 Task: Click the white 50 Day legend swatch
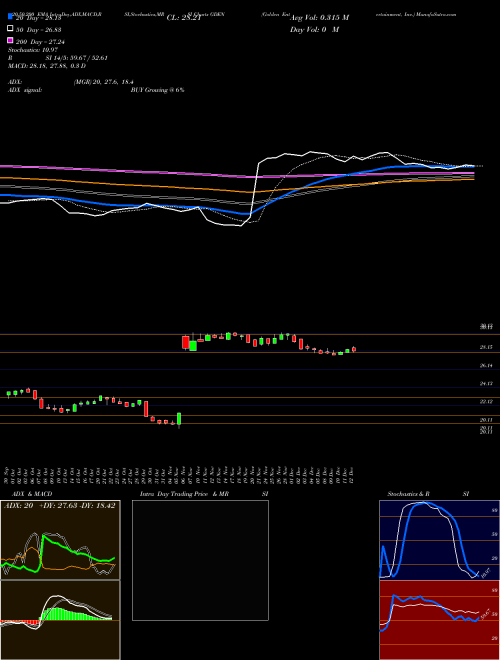click(10, 29)
